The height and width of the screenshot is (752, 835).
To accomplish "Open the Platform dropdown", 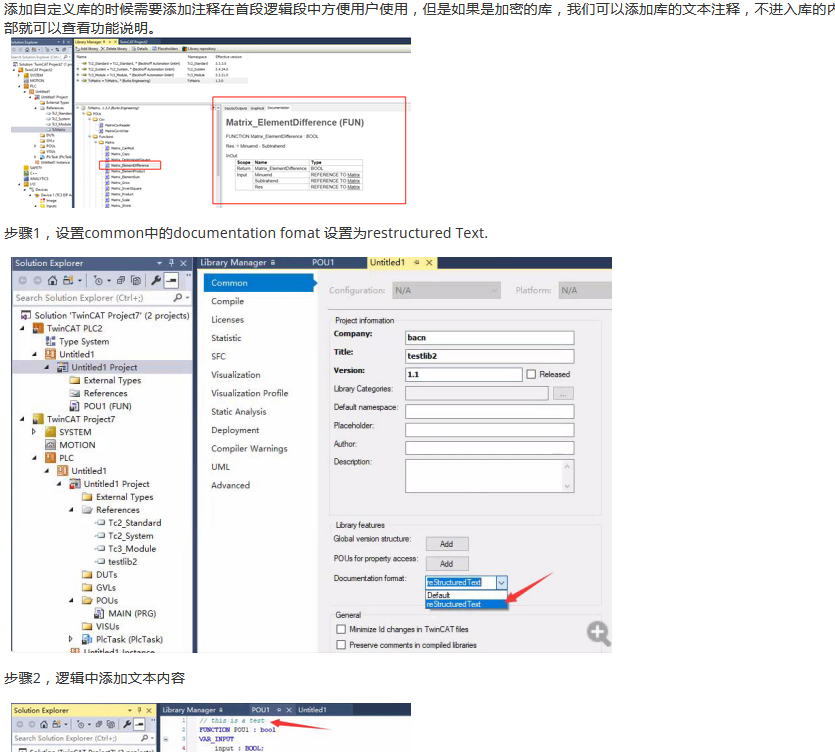I will point(585,291).
